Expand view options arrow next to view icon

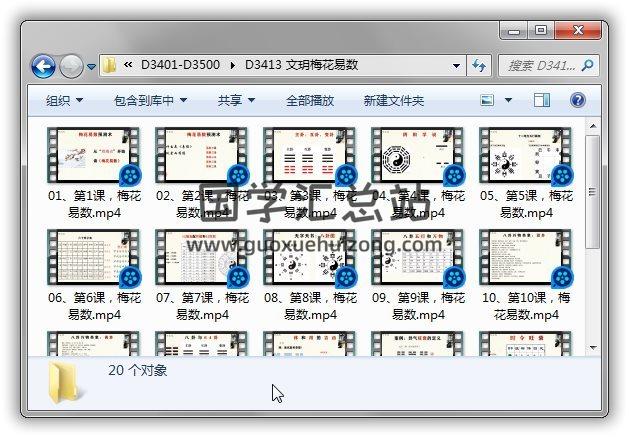(510, 100)
